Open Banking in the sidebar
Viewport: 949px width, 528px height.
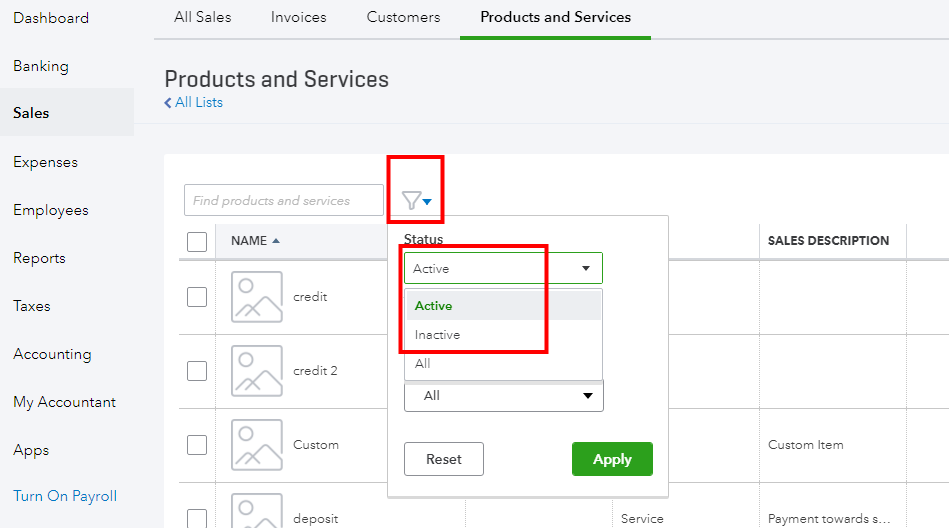[x=41, y=66]
